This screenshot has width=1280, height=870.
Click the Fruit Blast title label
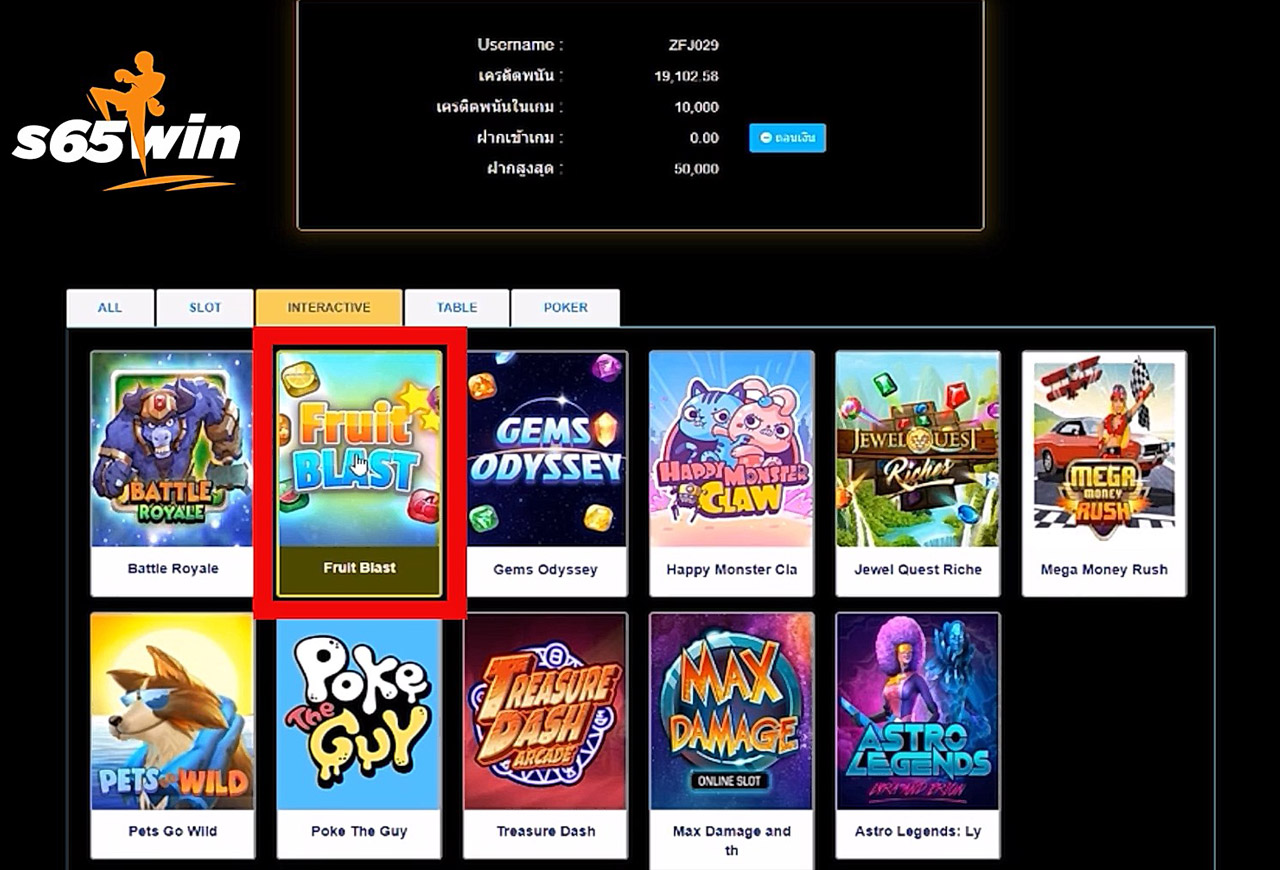[x=359, y=568]
